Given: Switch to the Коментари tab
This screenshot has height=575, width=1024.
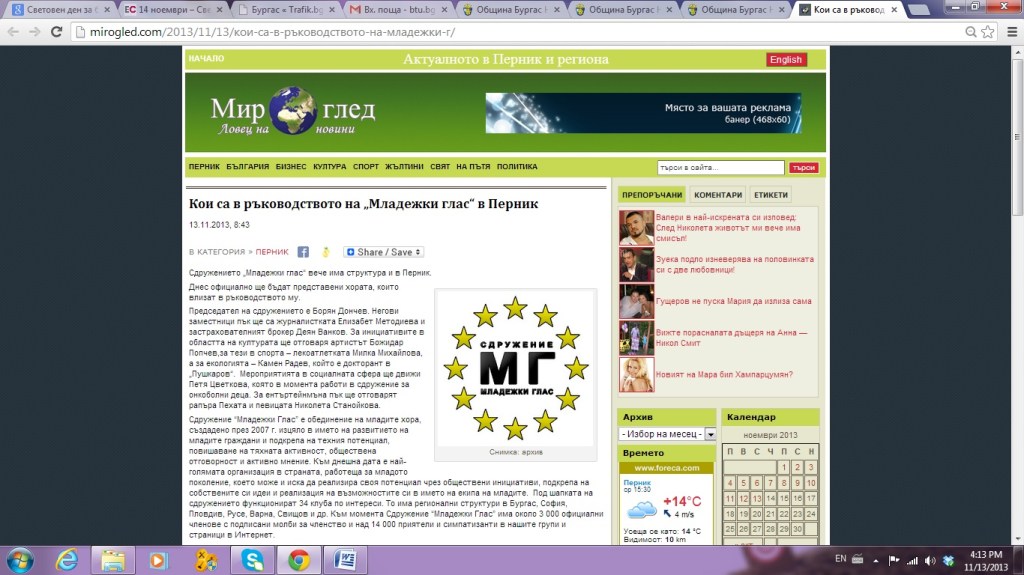Looking at the screenshot, I should 717,195.
